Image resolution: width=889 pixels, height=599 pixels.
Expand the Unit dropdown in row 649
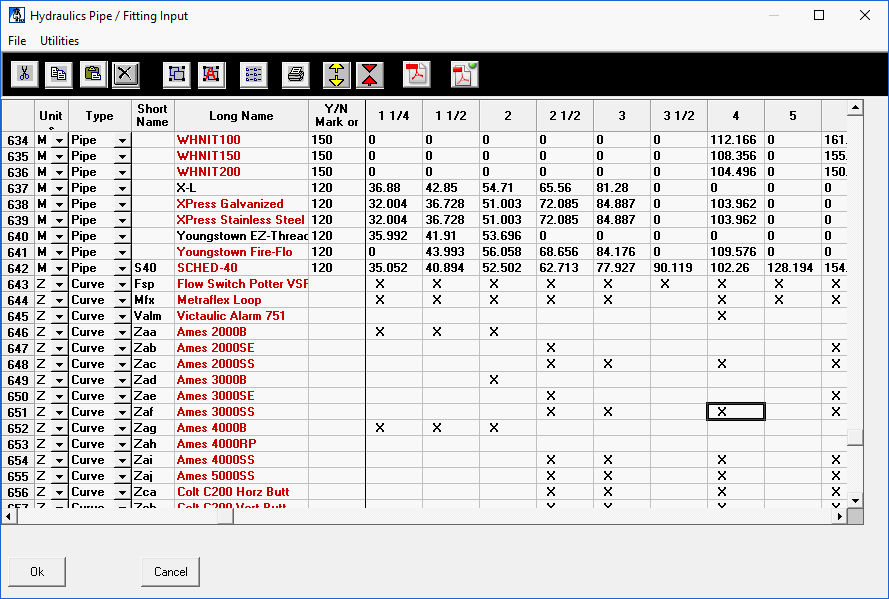pyautogui.click(x=60, y=380)
